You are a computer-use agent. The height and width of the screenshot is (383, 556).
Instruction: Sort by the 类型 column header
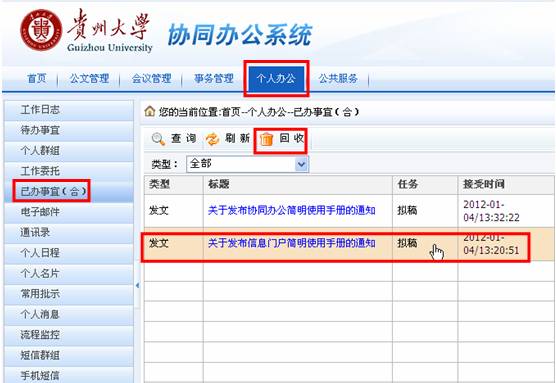(174, 184)
